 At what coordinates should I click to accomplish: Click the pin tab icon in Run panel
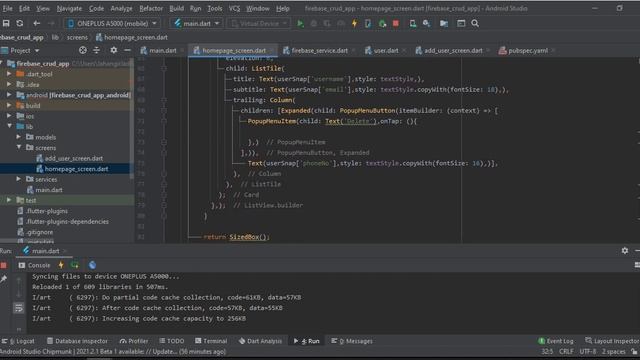coord(4,280)
